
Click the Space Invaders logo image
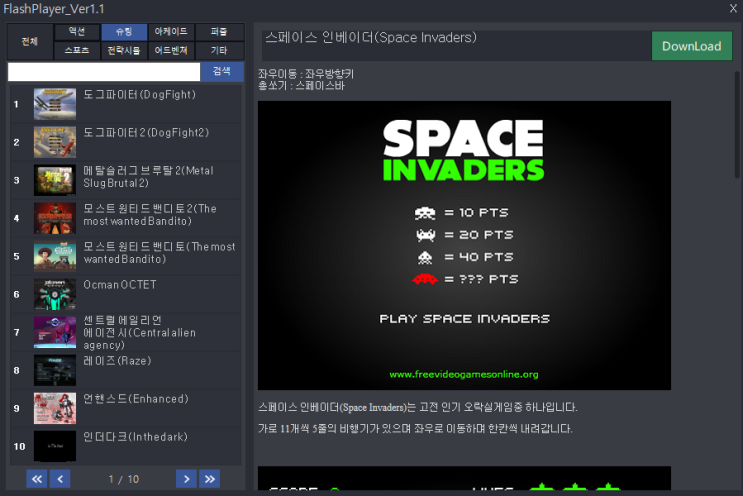point(463,150)
